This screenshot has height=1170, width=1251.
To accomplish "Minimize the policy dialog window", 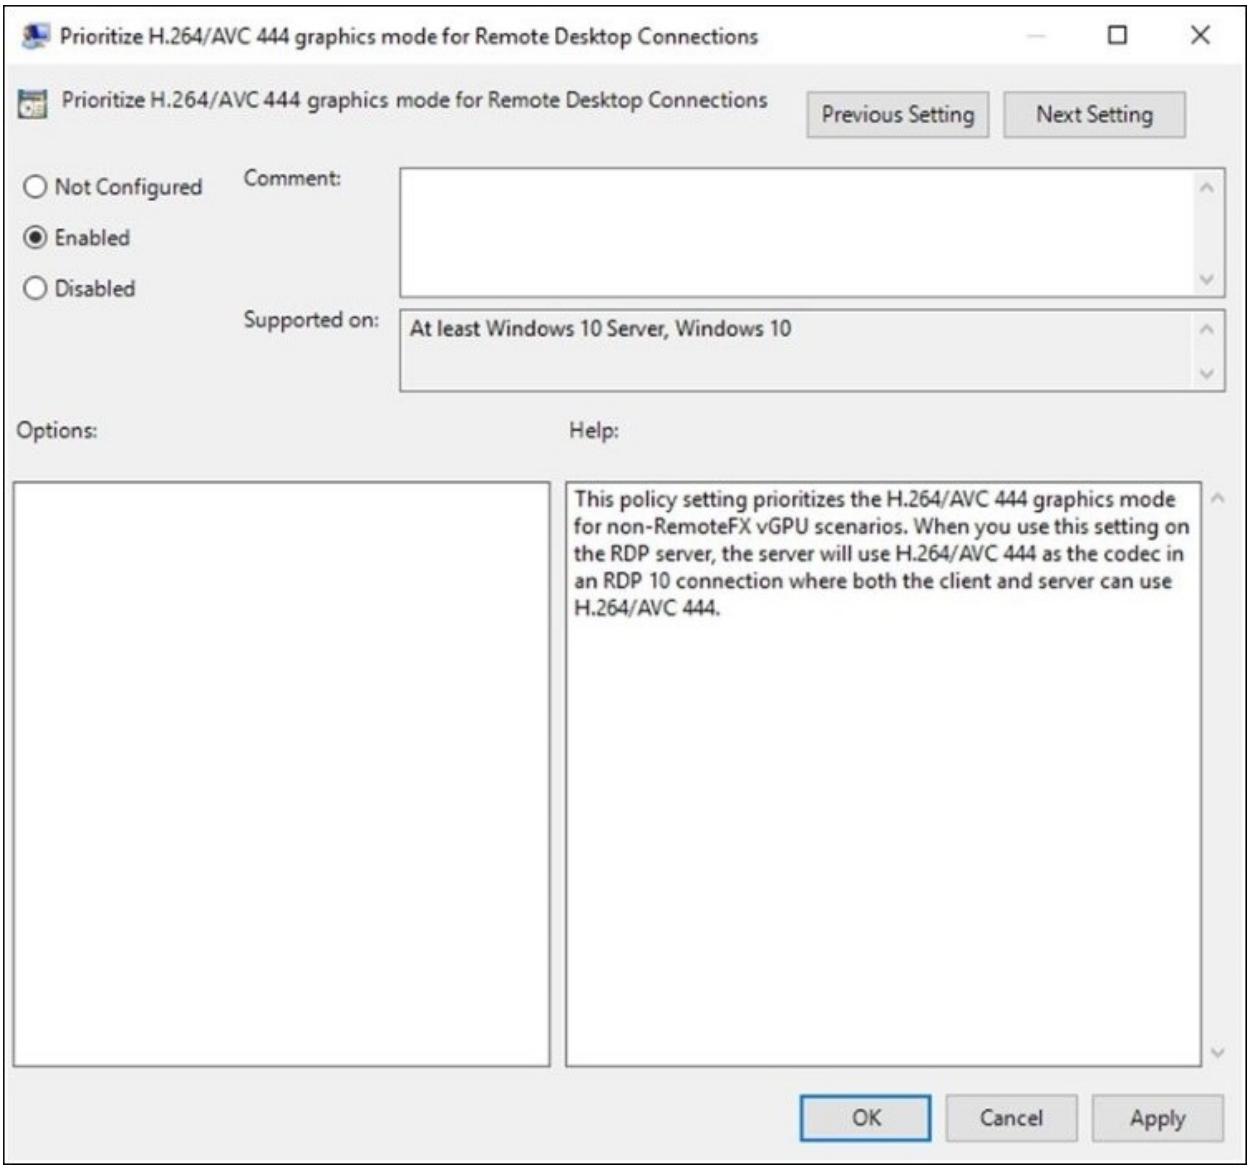I will 1036,36.
